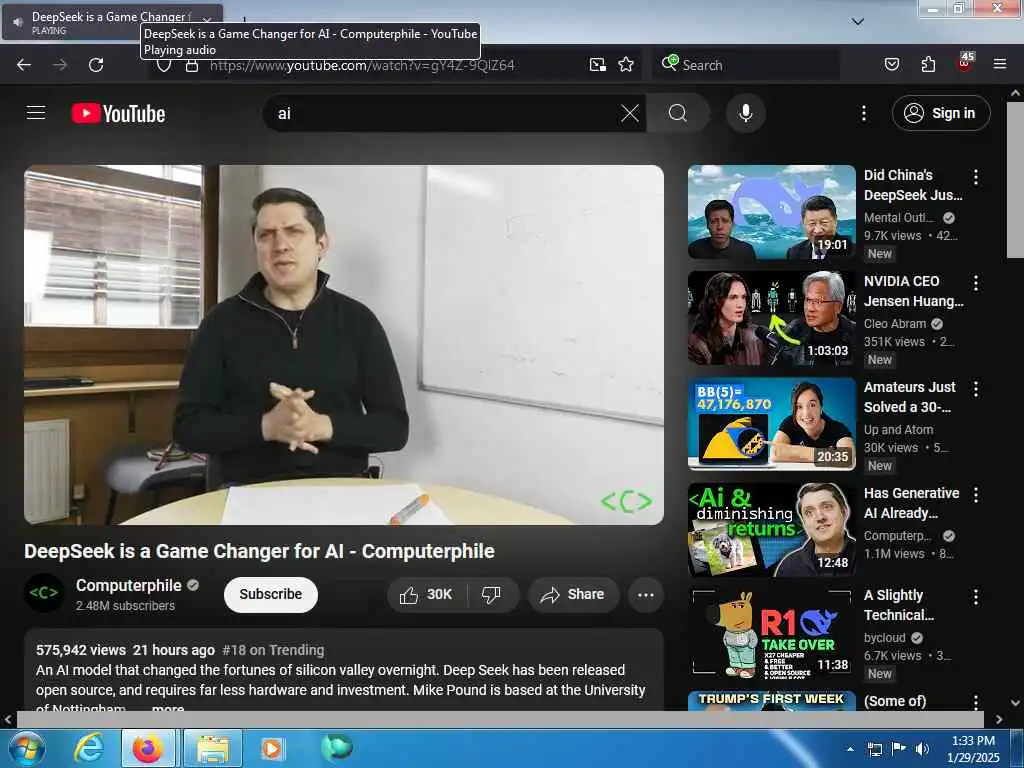Open Firefox application hamburger menu

click(999, 64)
